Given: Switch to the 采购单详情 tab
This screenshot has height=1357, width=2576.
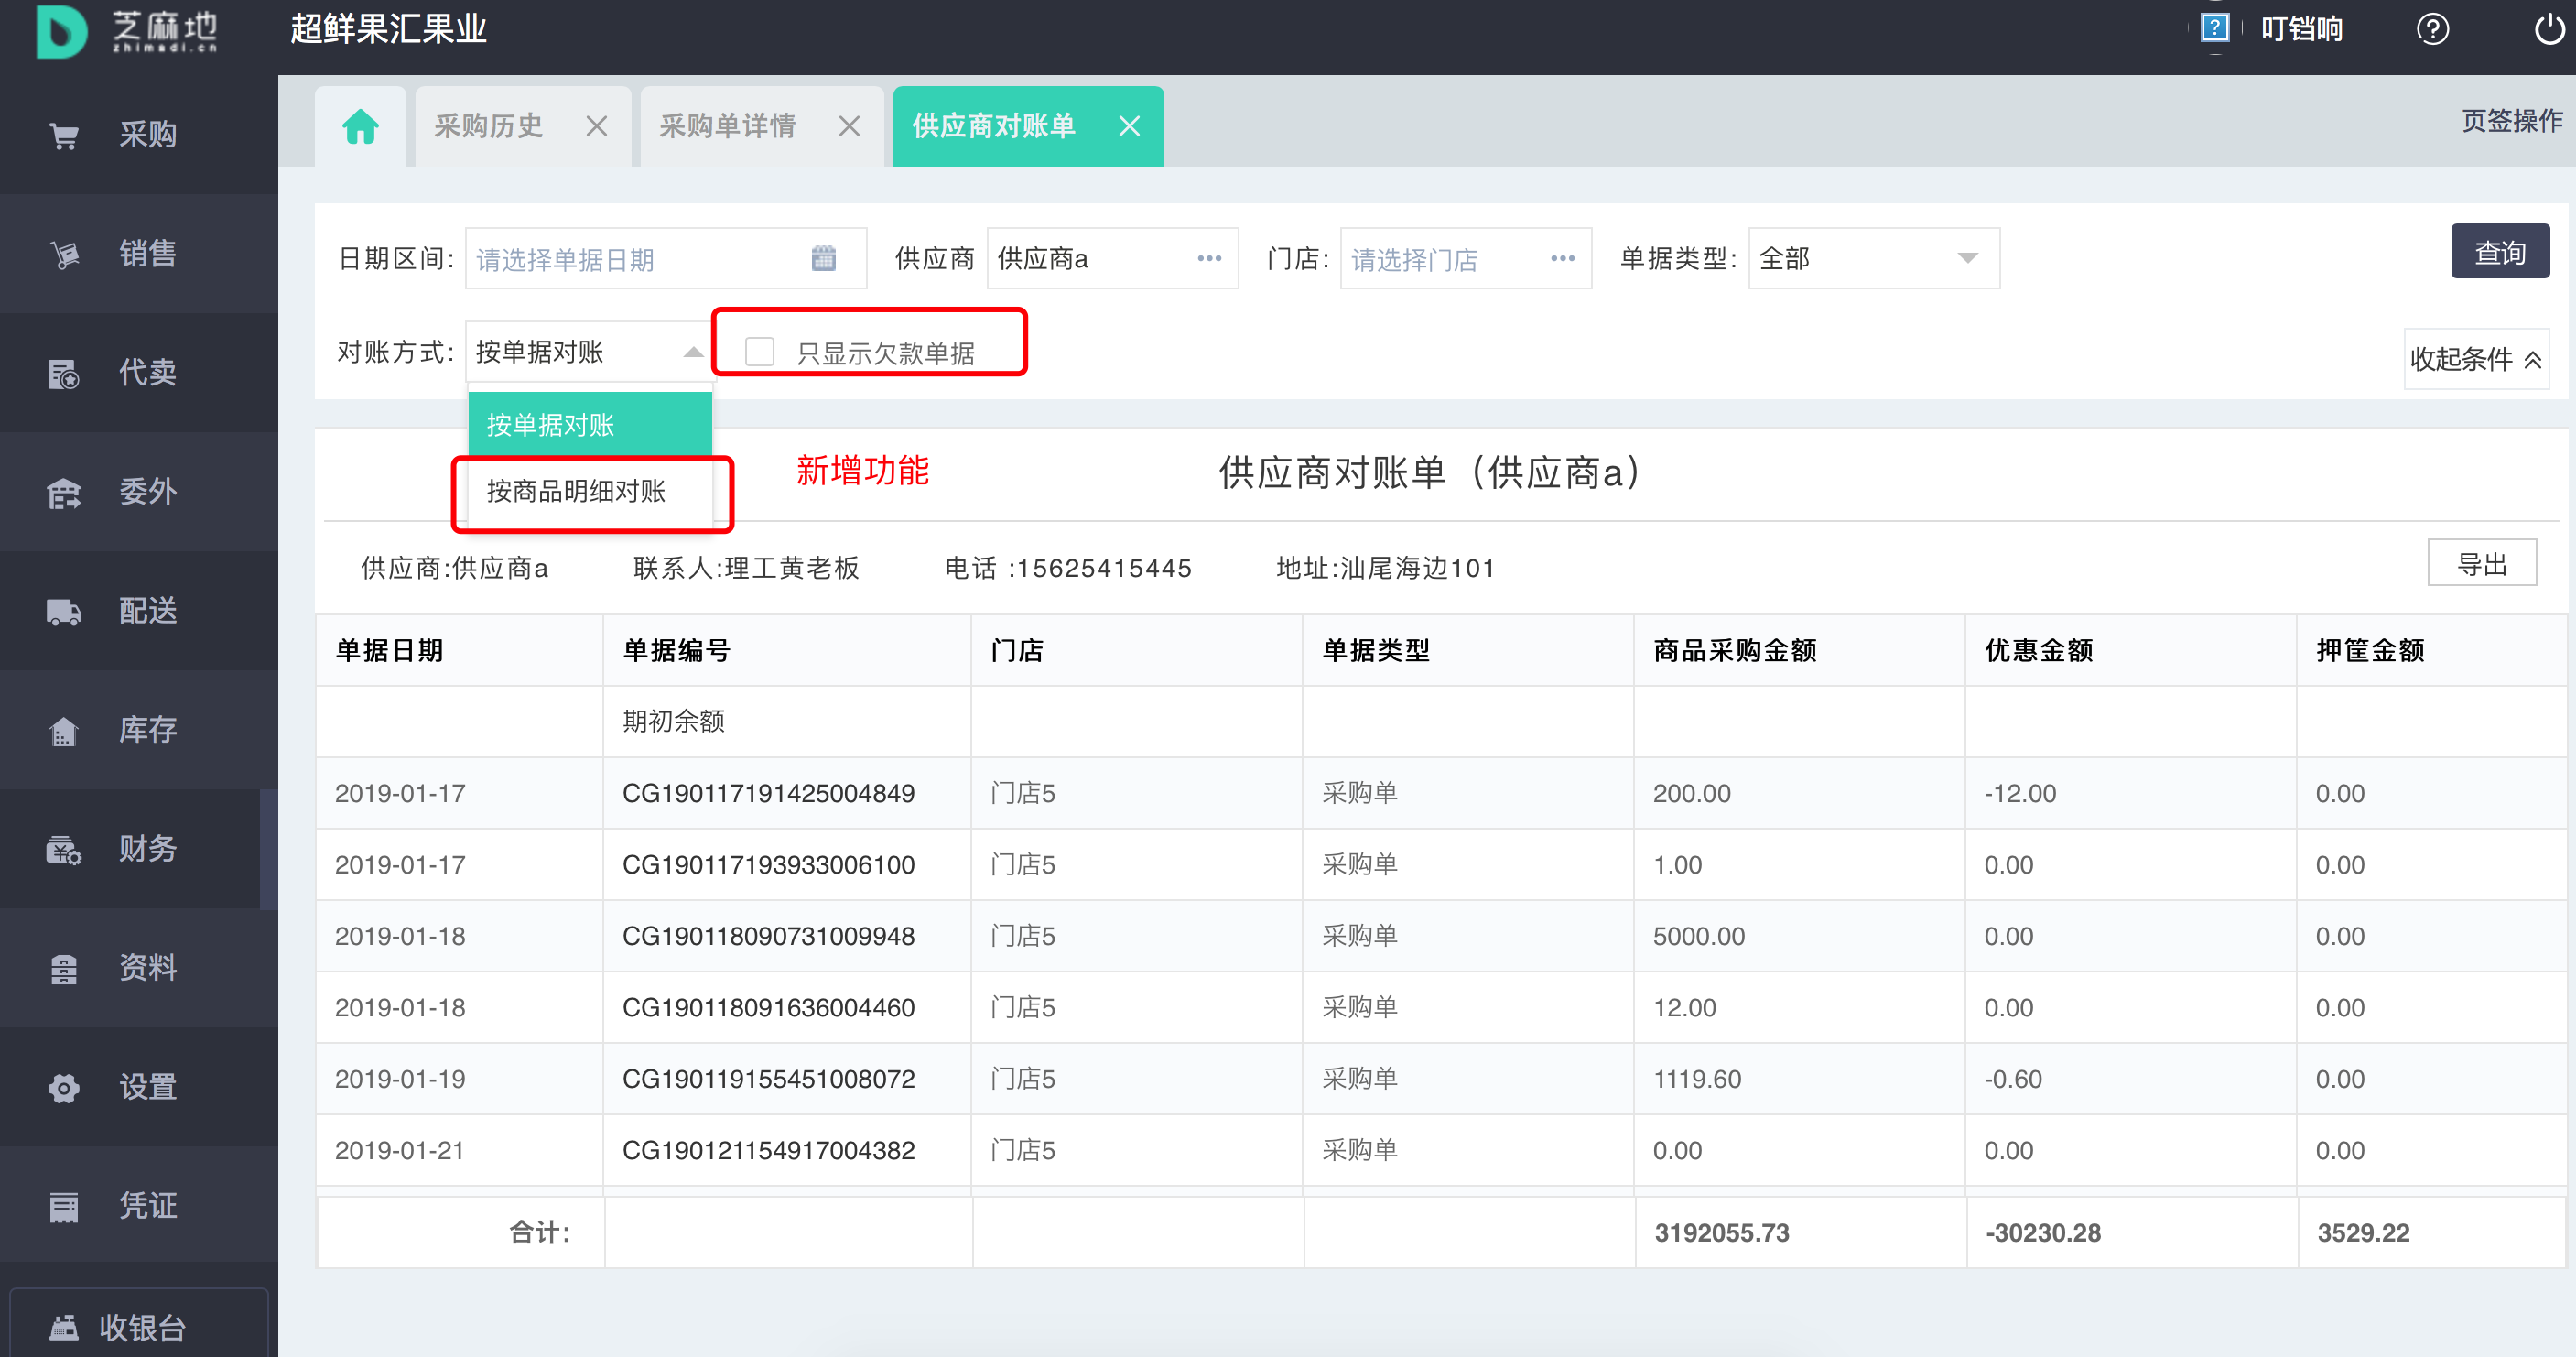Looking at the screenshot, I should pos(727,126).
